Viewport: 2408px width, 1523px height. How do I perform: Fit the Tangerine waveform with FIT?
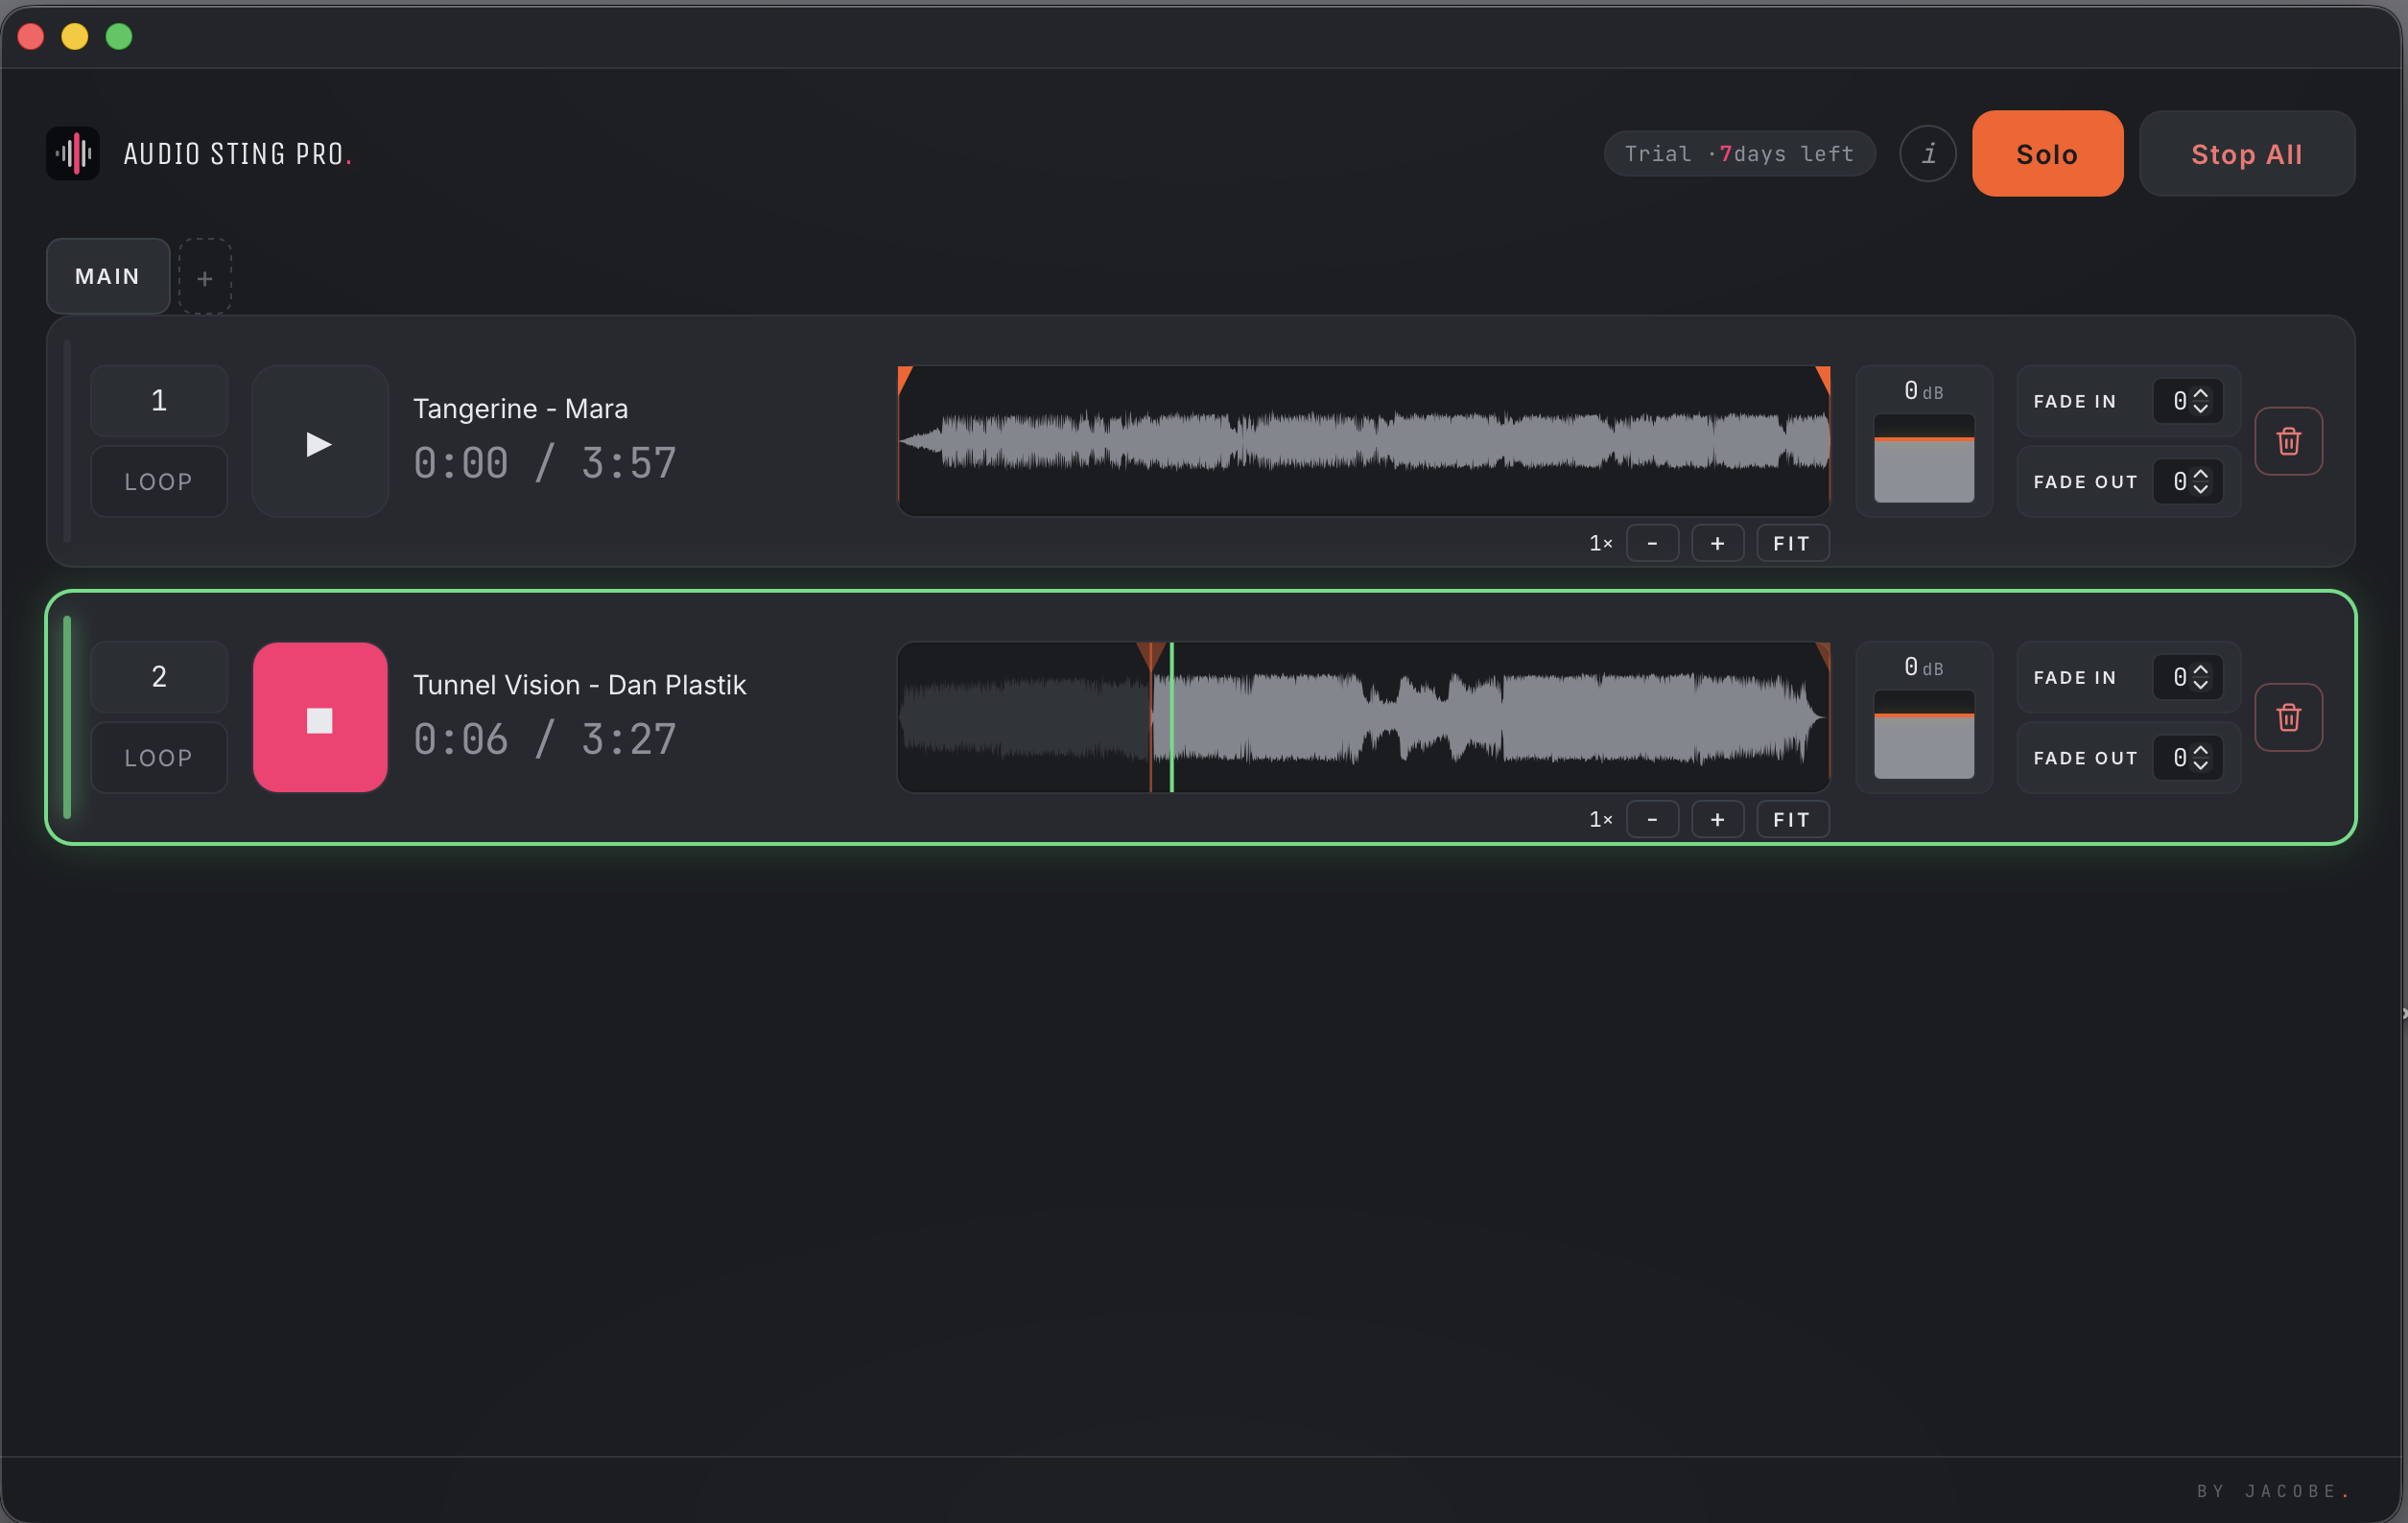point(1792,543)
